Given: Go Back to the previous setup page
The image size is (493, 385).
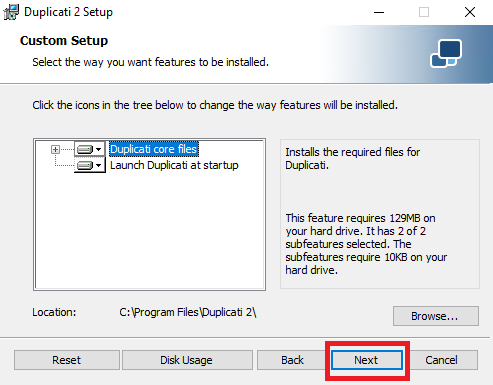Looking at the screenshot, I should click(x=292, y=360).
